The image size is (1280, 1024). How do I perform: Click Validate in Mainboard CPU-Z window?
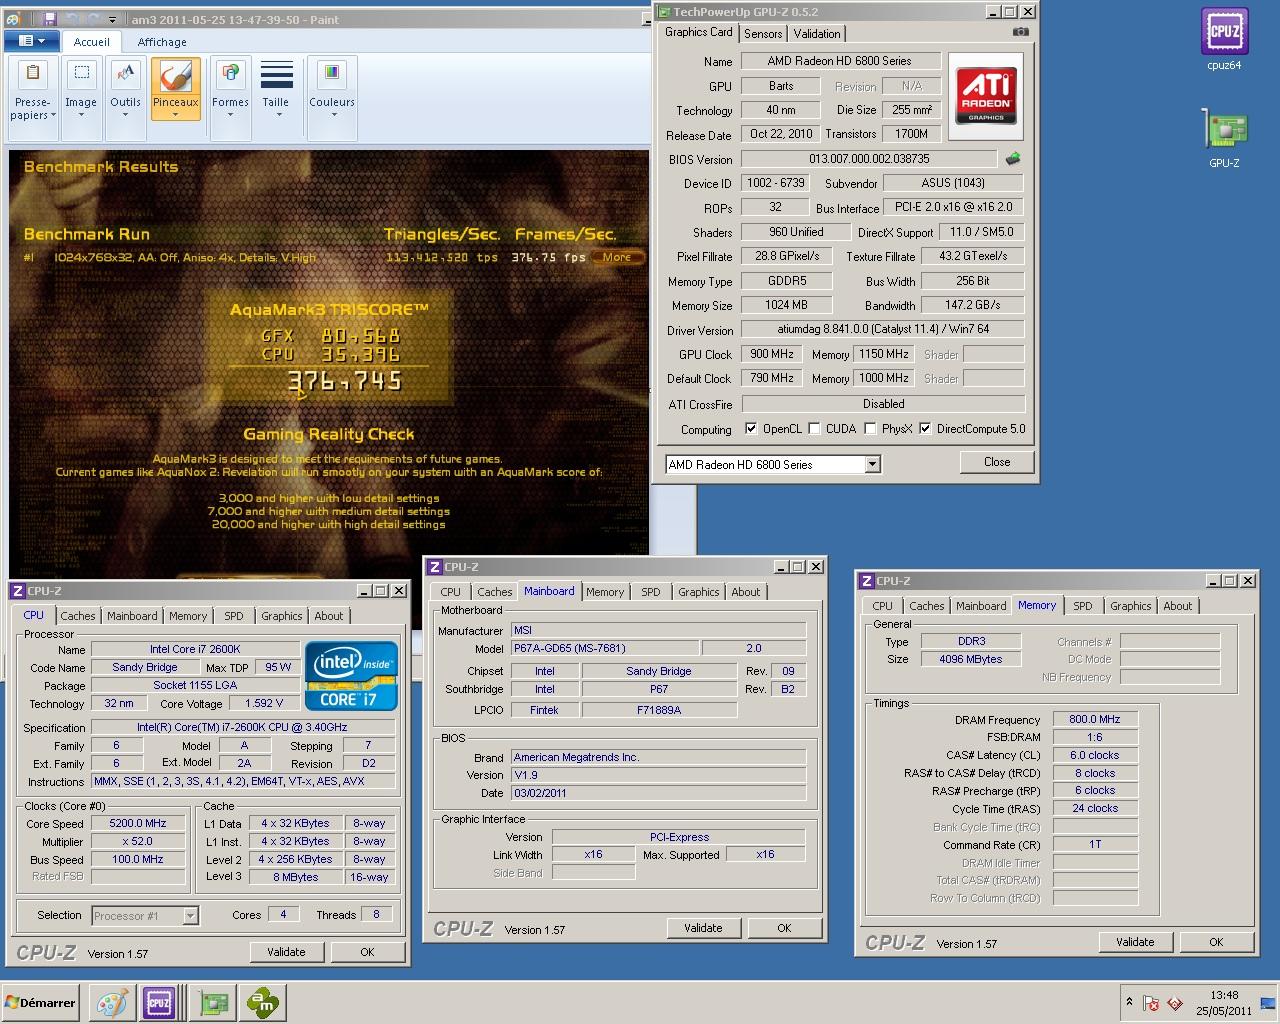(x=703, y=928)
